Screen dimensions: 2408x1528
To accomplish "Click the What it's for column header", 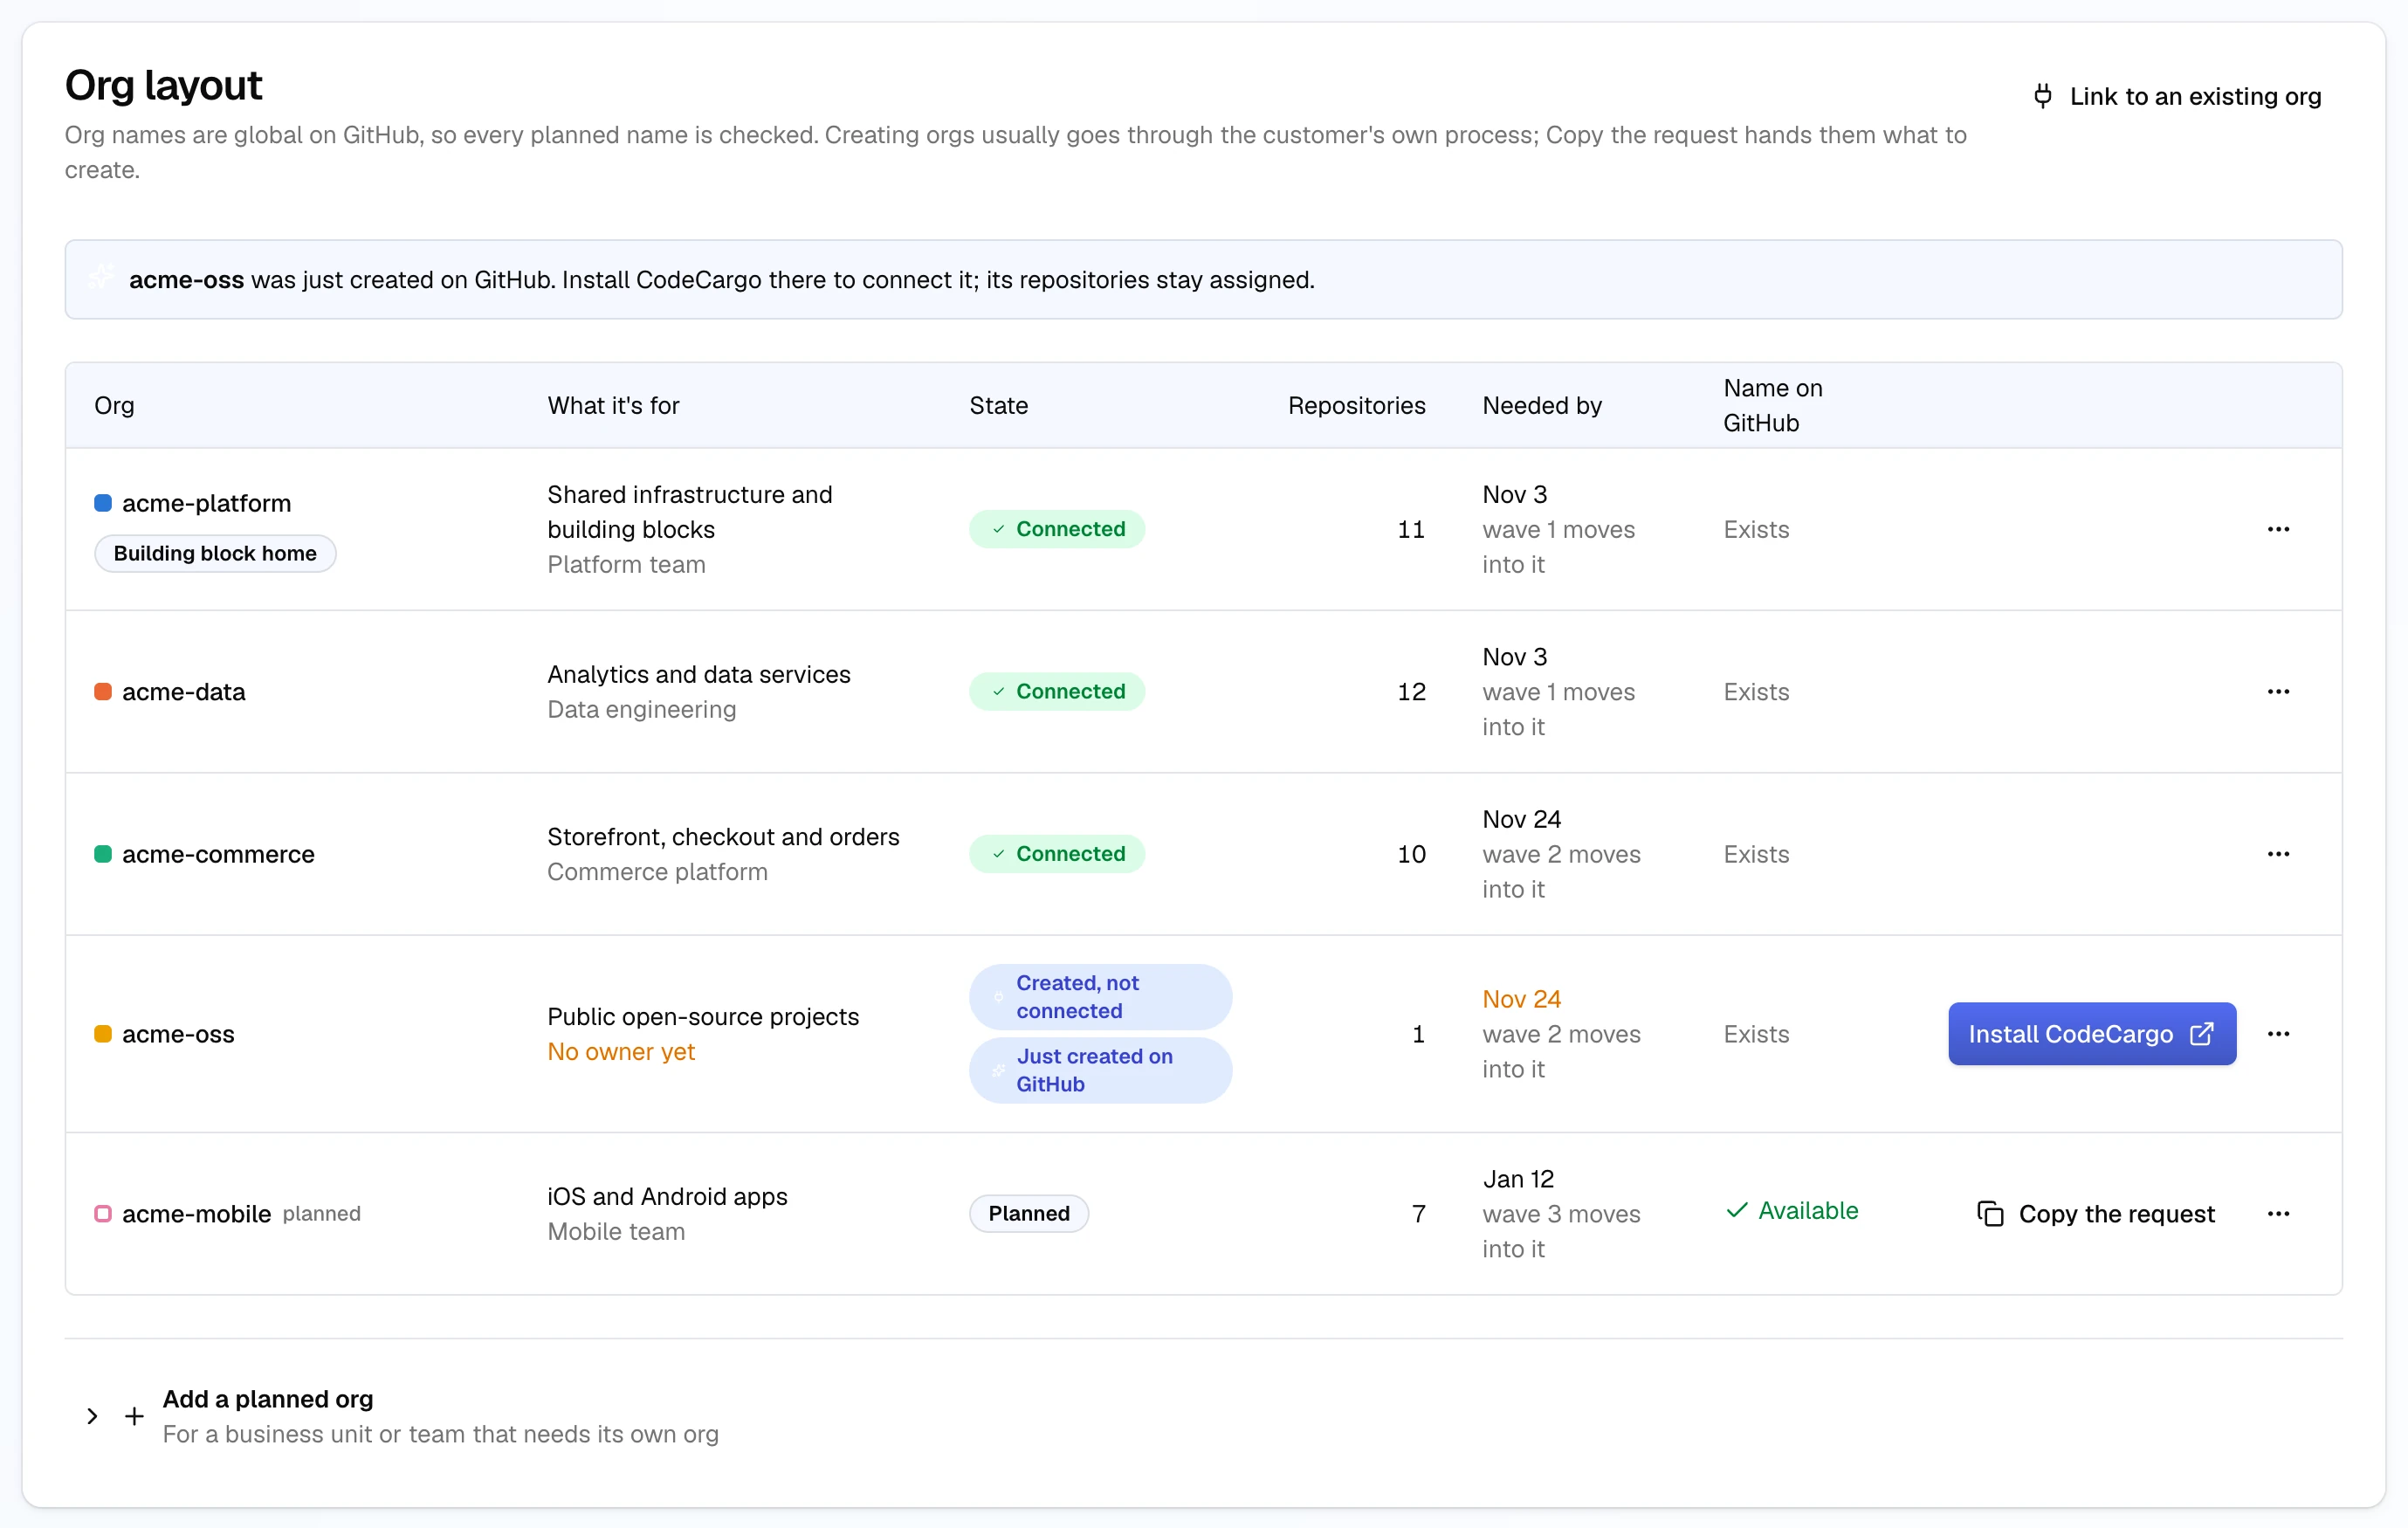I will click(613, 405).
